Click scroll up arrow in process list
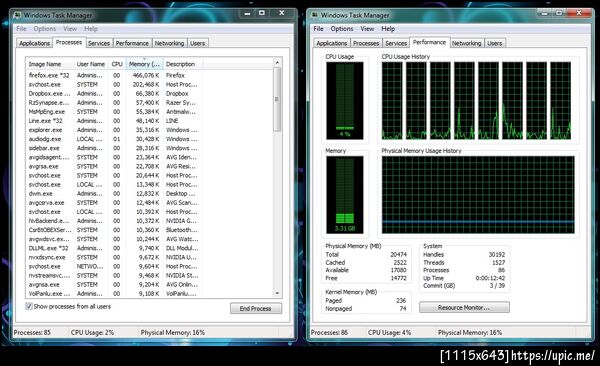600x366 pixels. [277, 62]
